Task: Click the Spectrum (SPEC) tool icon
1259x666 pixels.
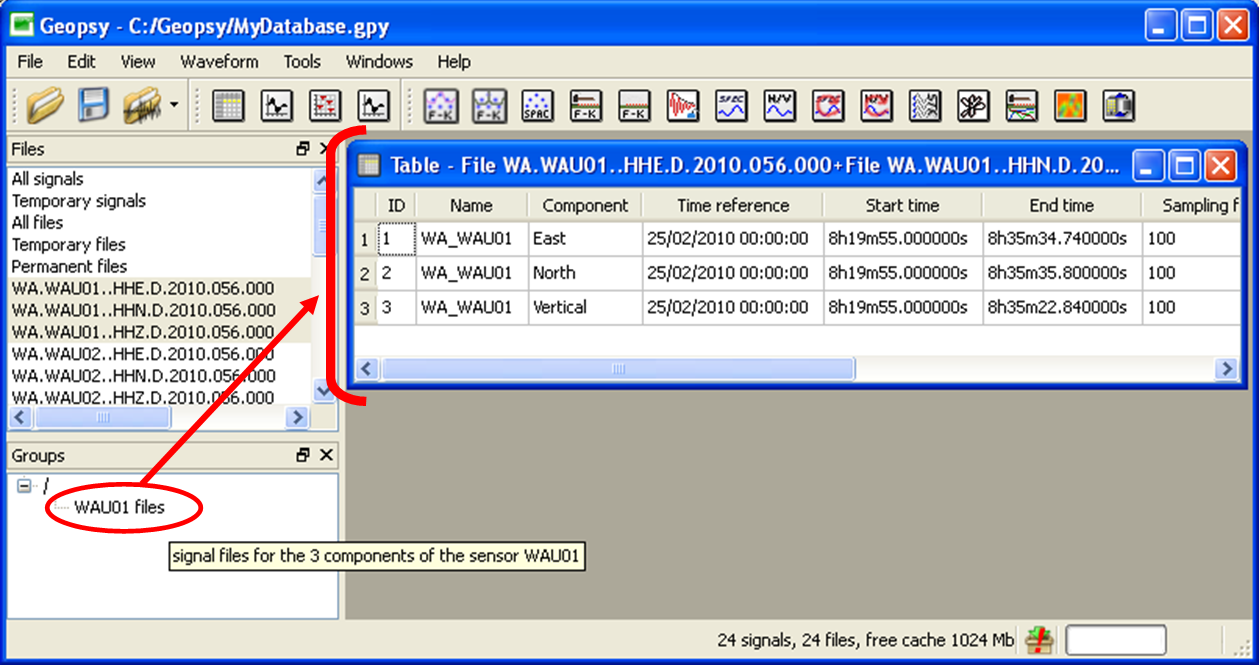Action: pyautogui.click(x=731, y=105)
